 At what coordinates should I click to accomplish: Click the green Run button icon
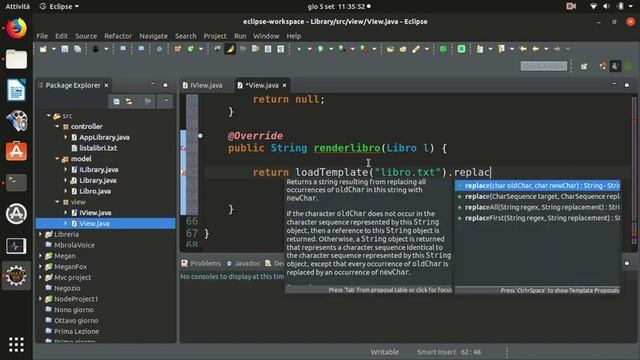[x=321, y=49]
